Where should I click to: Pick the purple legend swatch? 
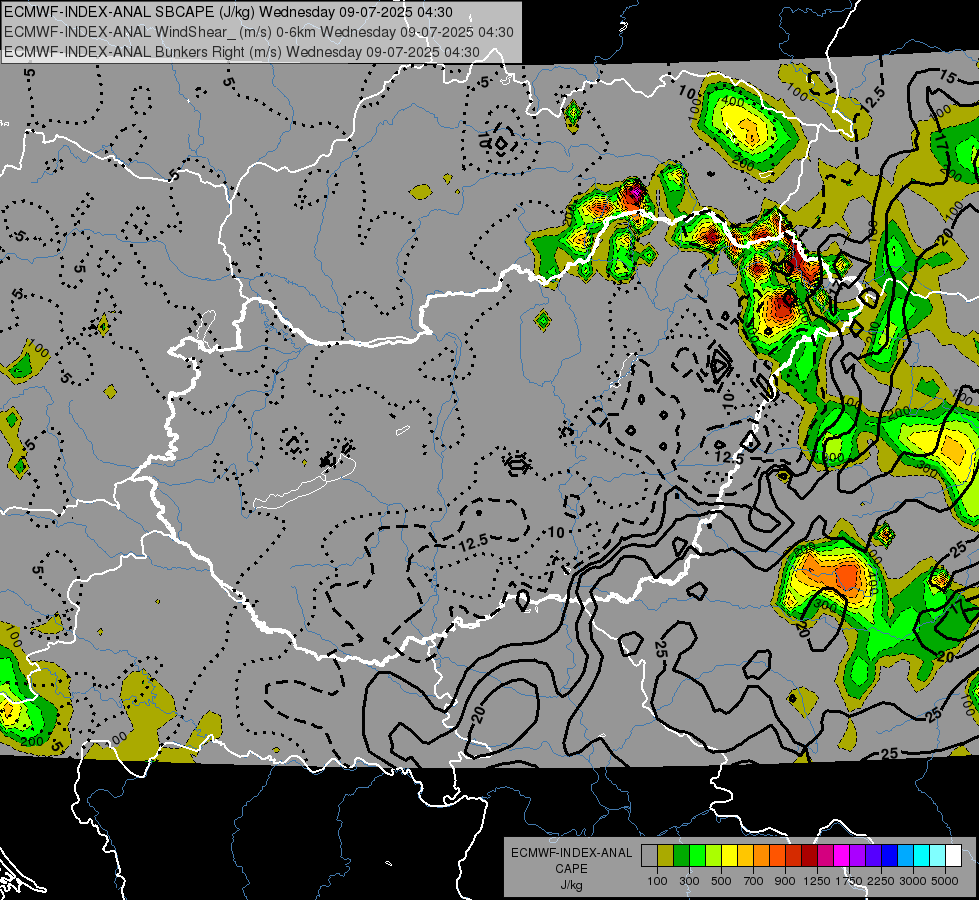click(x=858, y=856)
